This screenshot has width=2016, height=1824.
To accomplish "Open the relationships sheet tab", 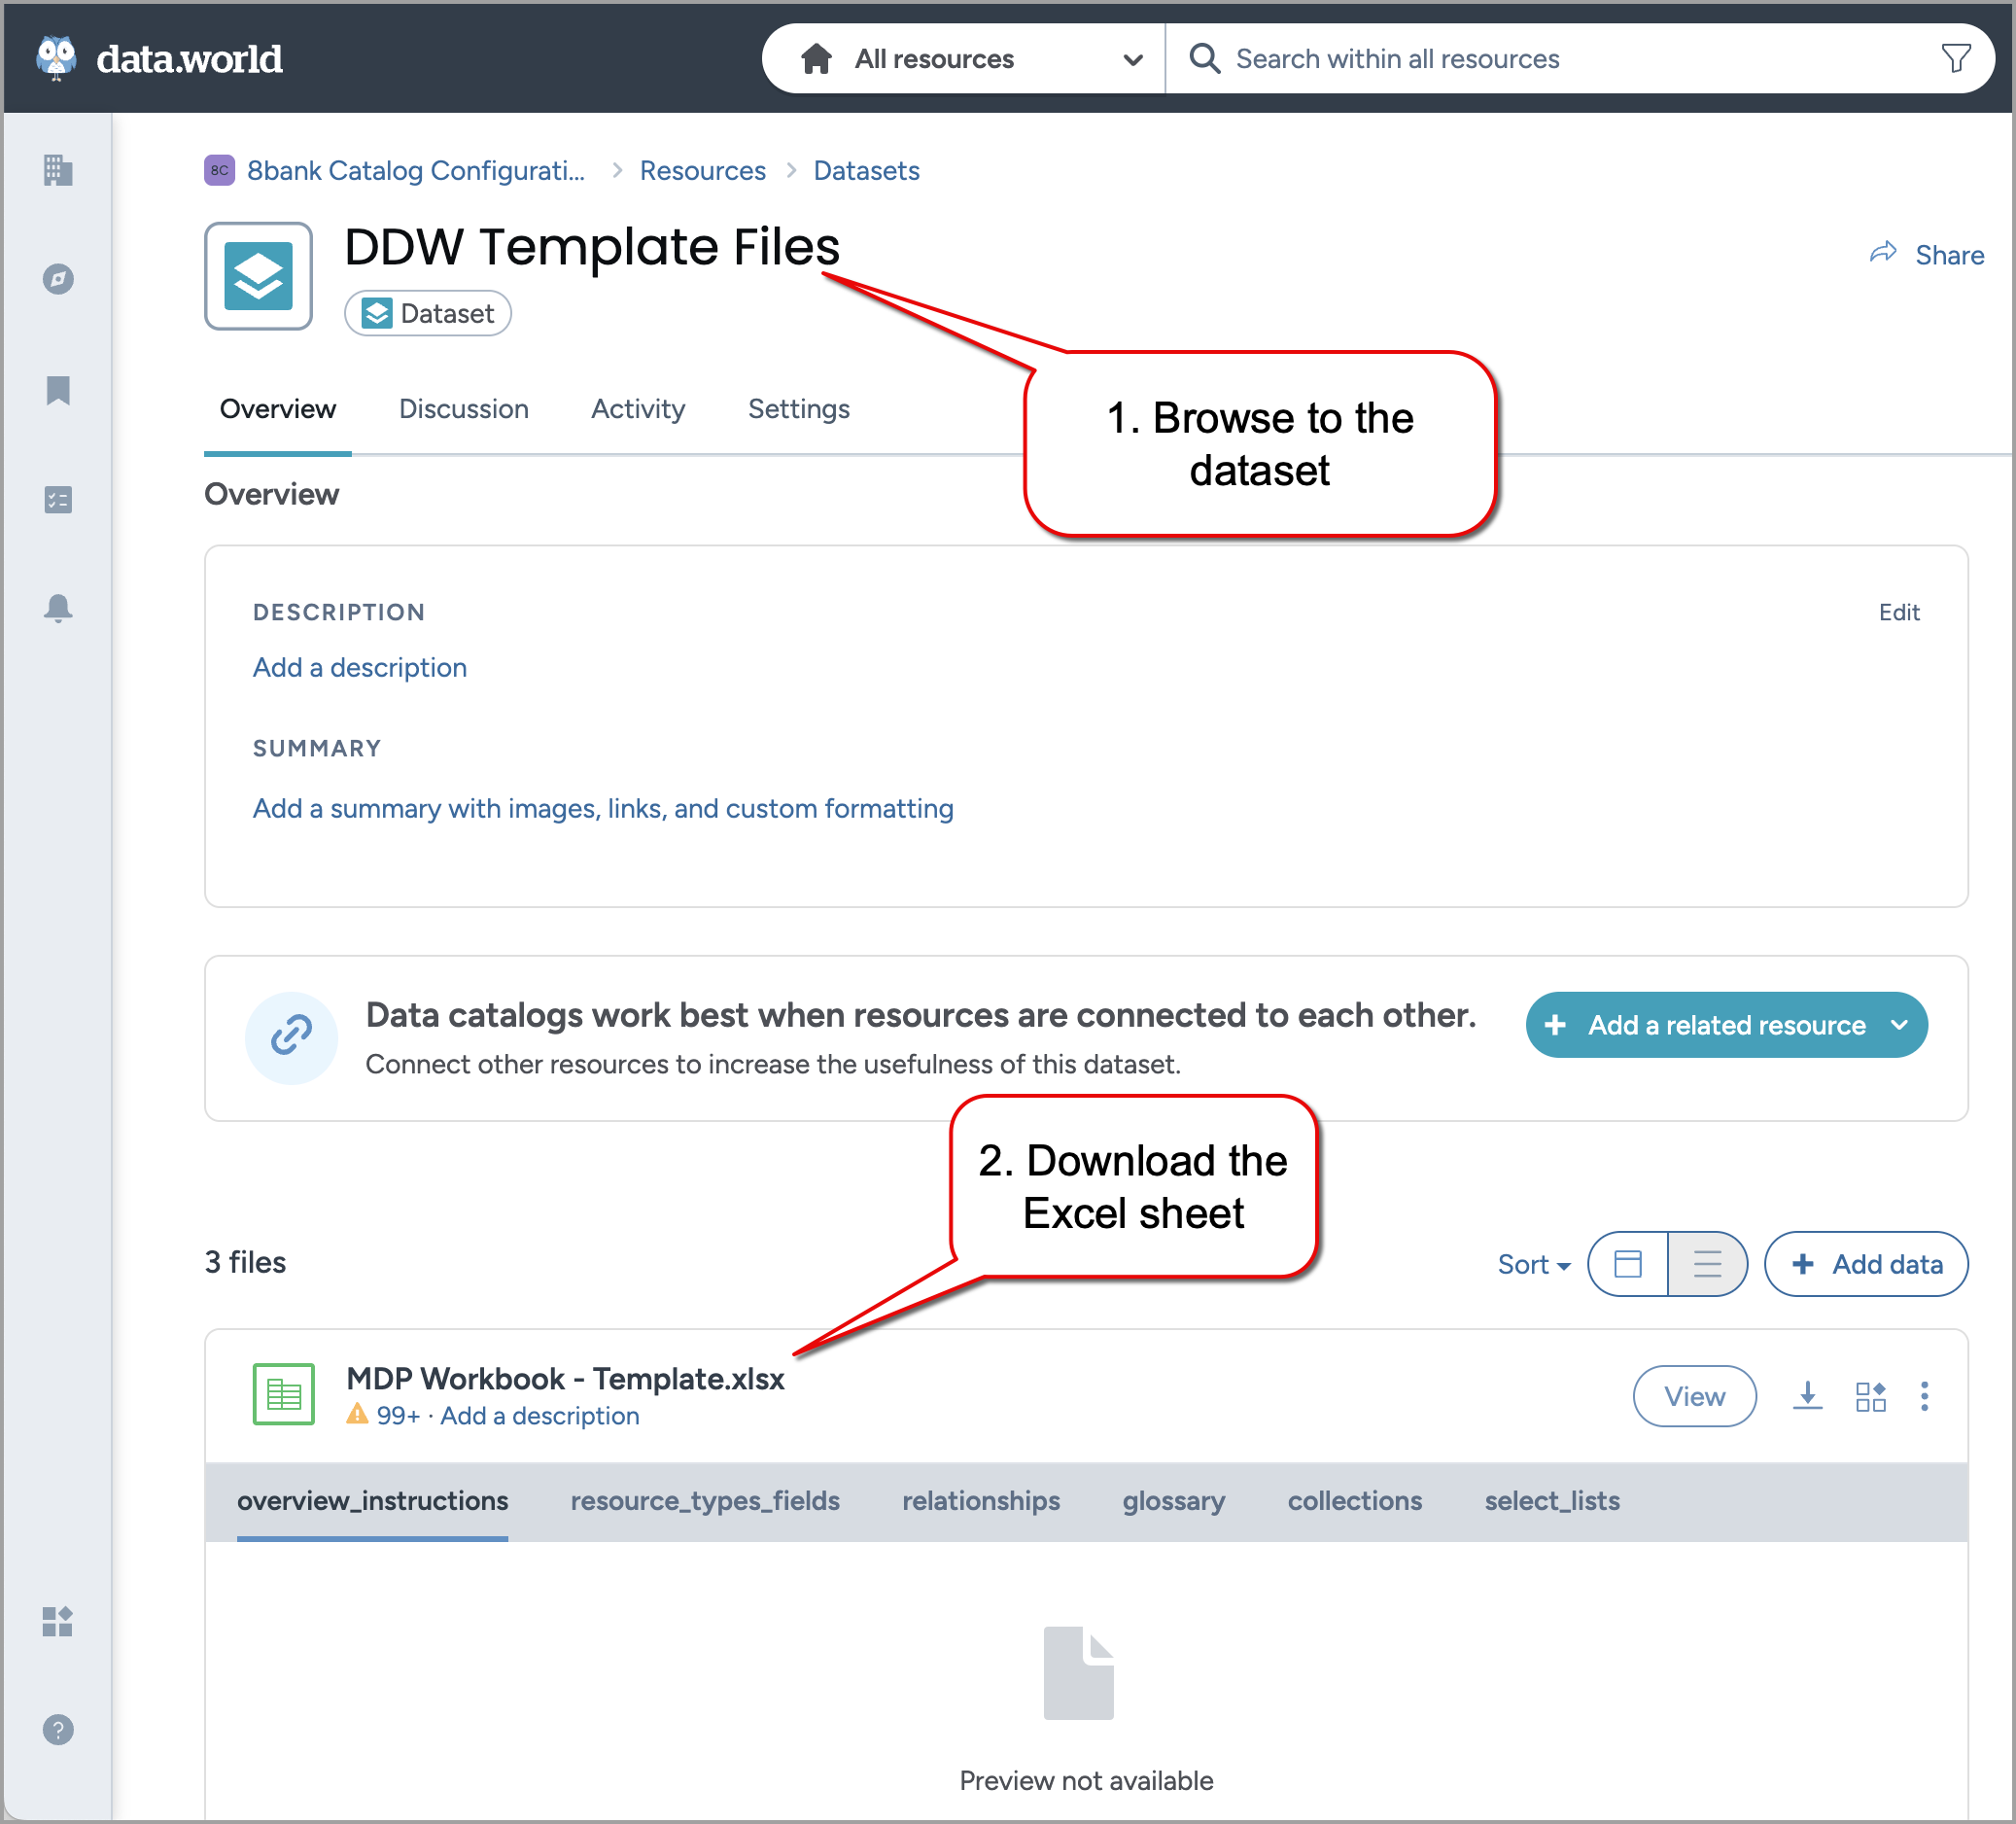I will click(x=981, y=1502).
